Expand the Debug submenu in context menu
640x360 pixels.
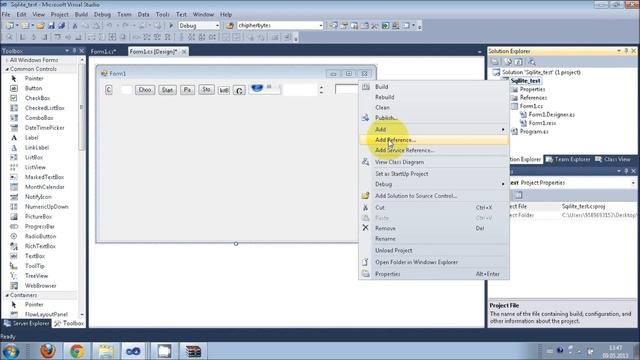coord(433,184)
